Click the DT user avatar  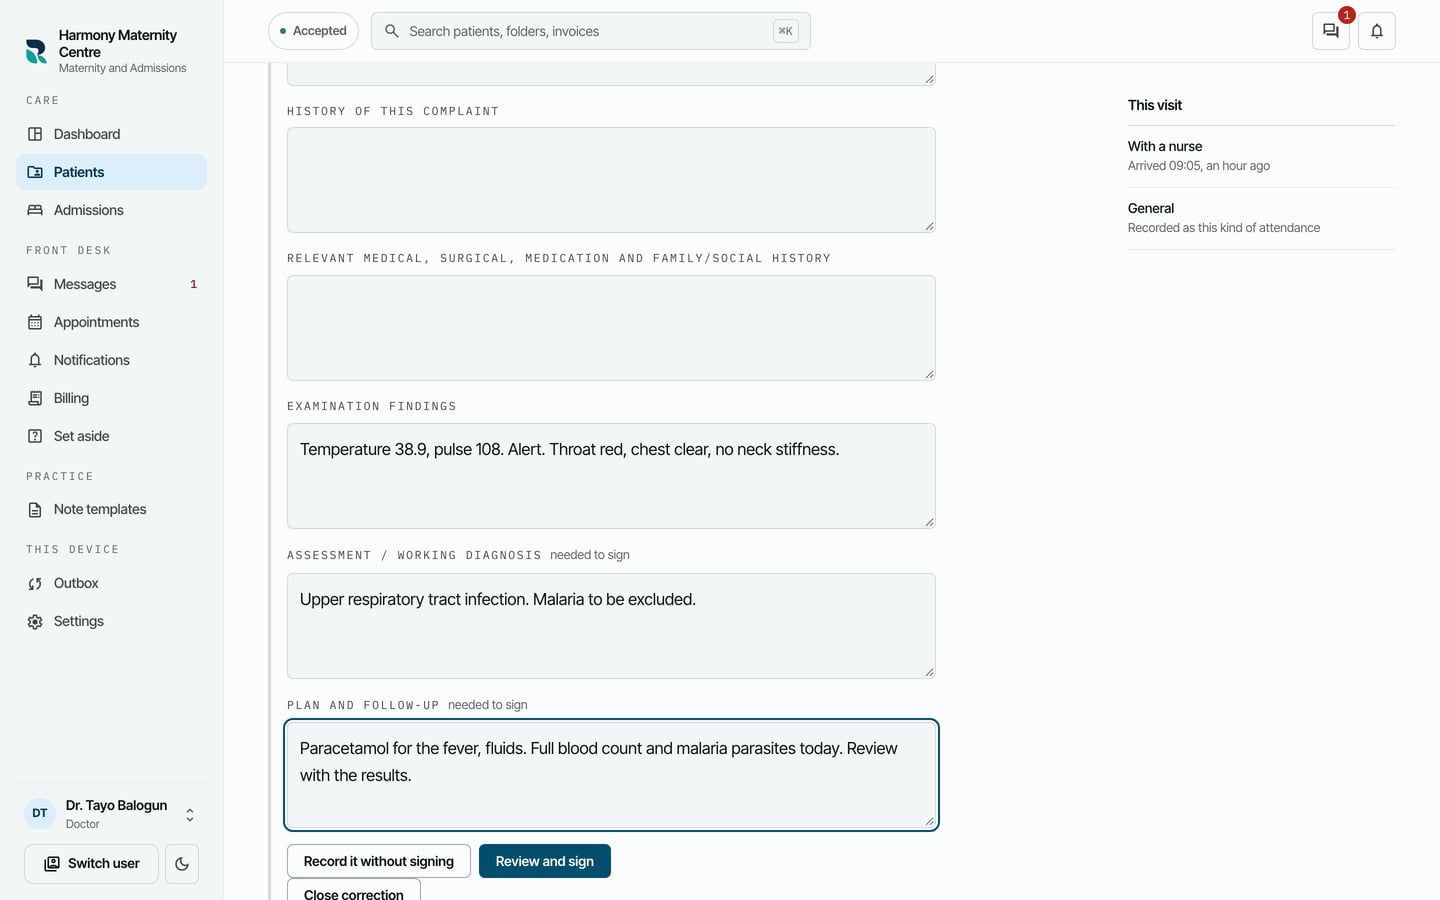click(x=40, y=814)
